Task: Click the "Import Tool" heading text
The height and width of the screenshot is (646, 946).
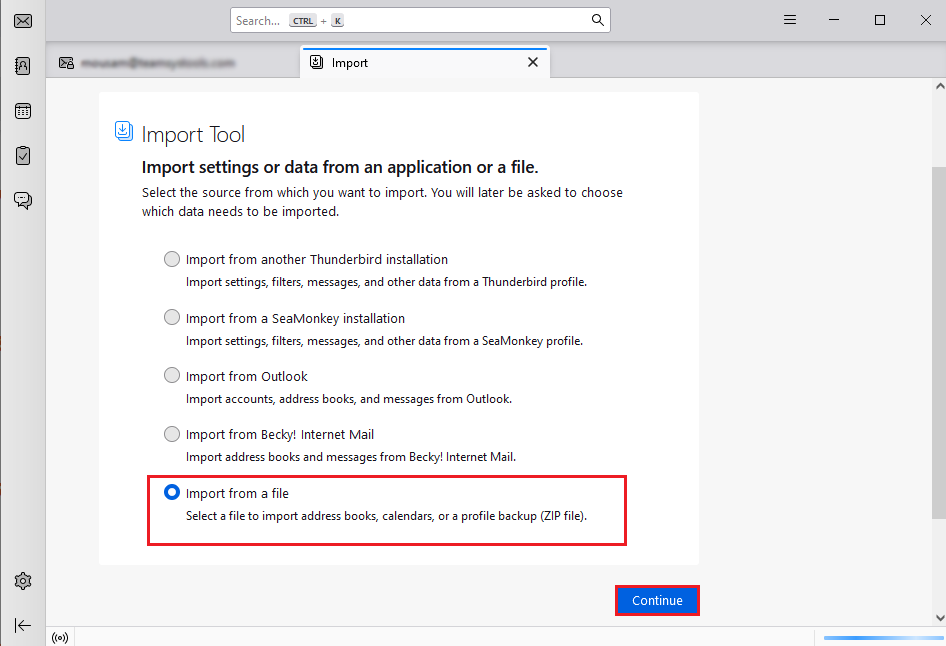Action: click(x=193, y=135)
